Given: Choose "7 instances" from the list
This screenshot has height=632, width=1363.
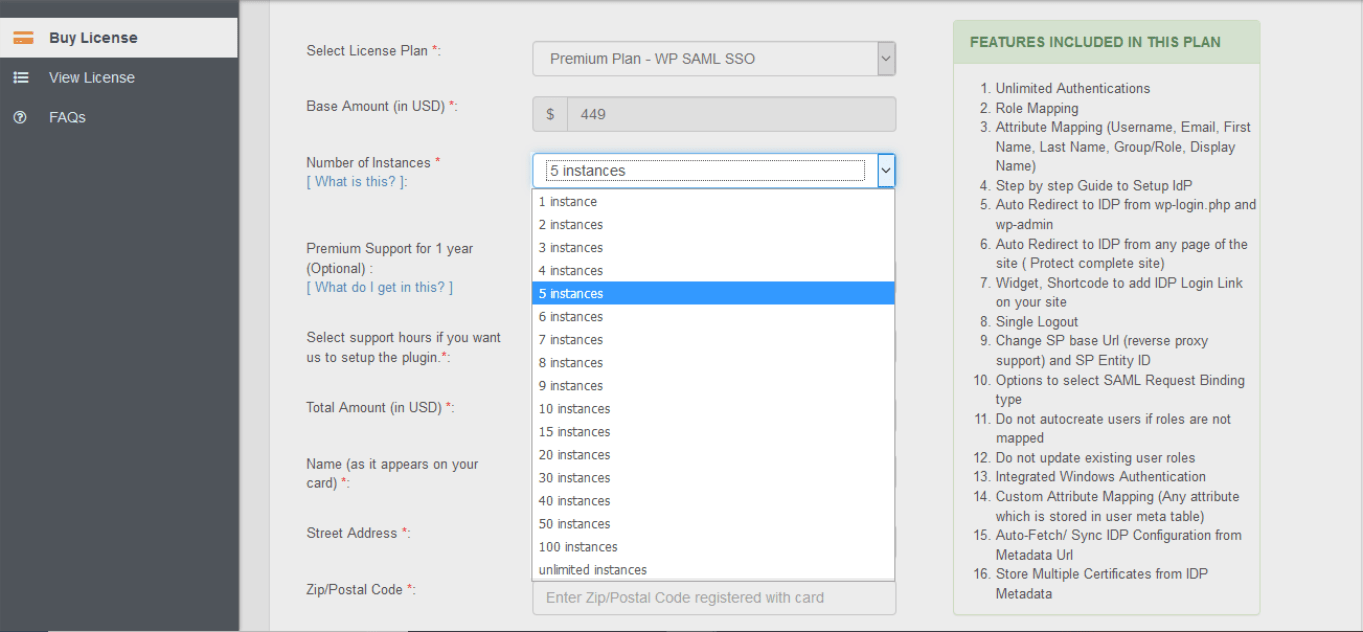Looking at the screenshot, I should coord(714,340).
